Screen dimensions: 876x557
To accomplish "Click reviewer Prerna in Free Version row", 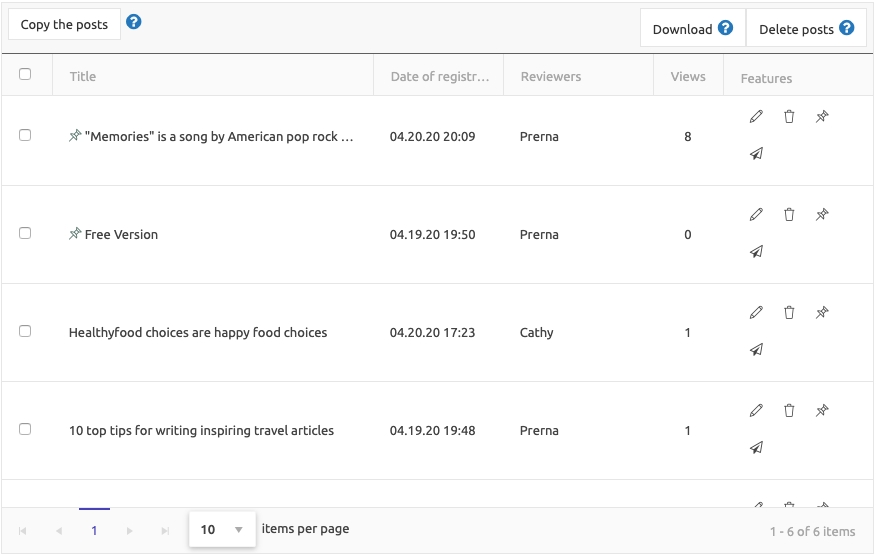I will click(539, 234).
